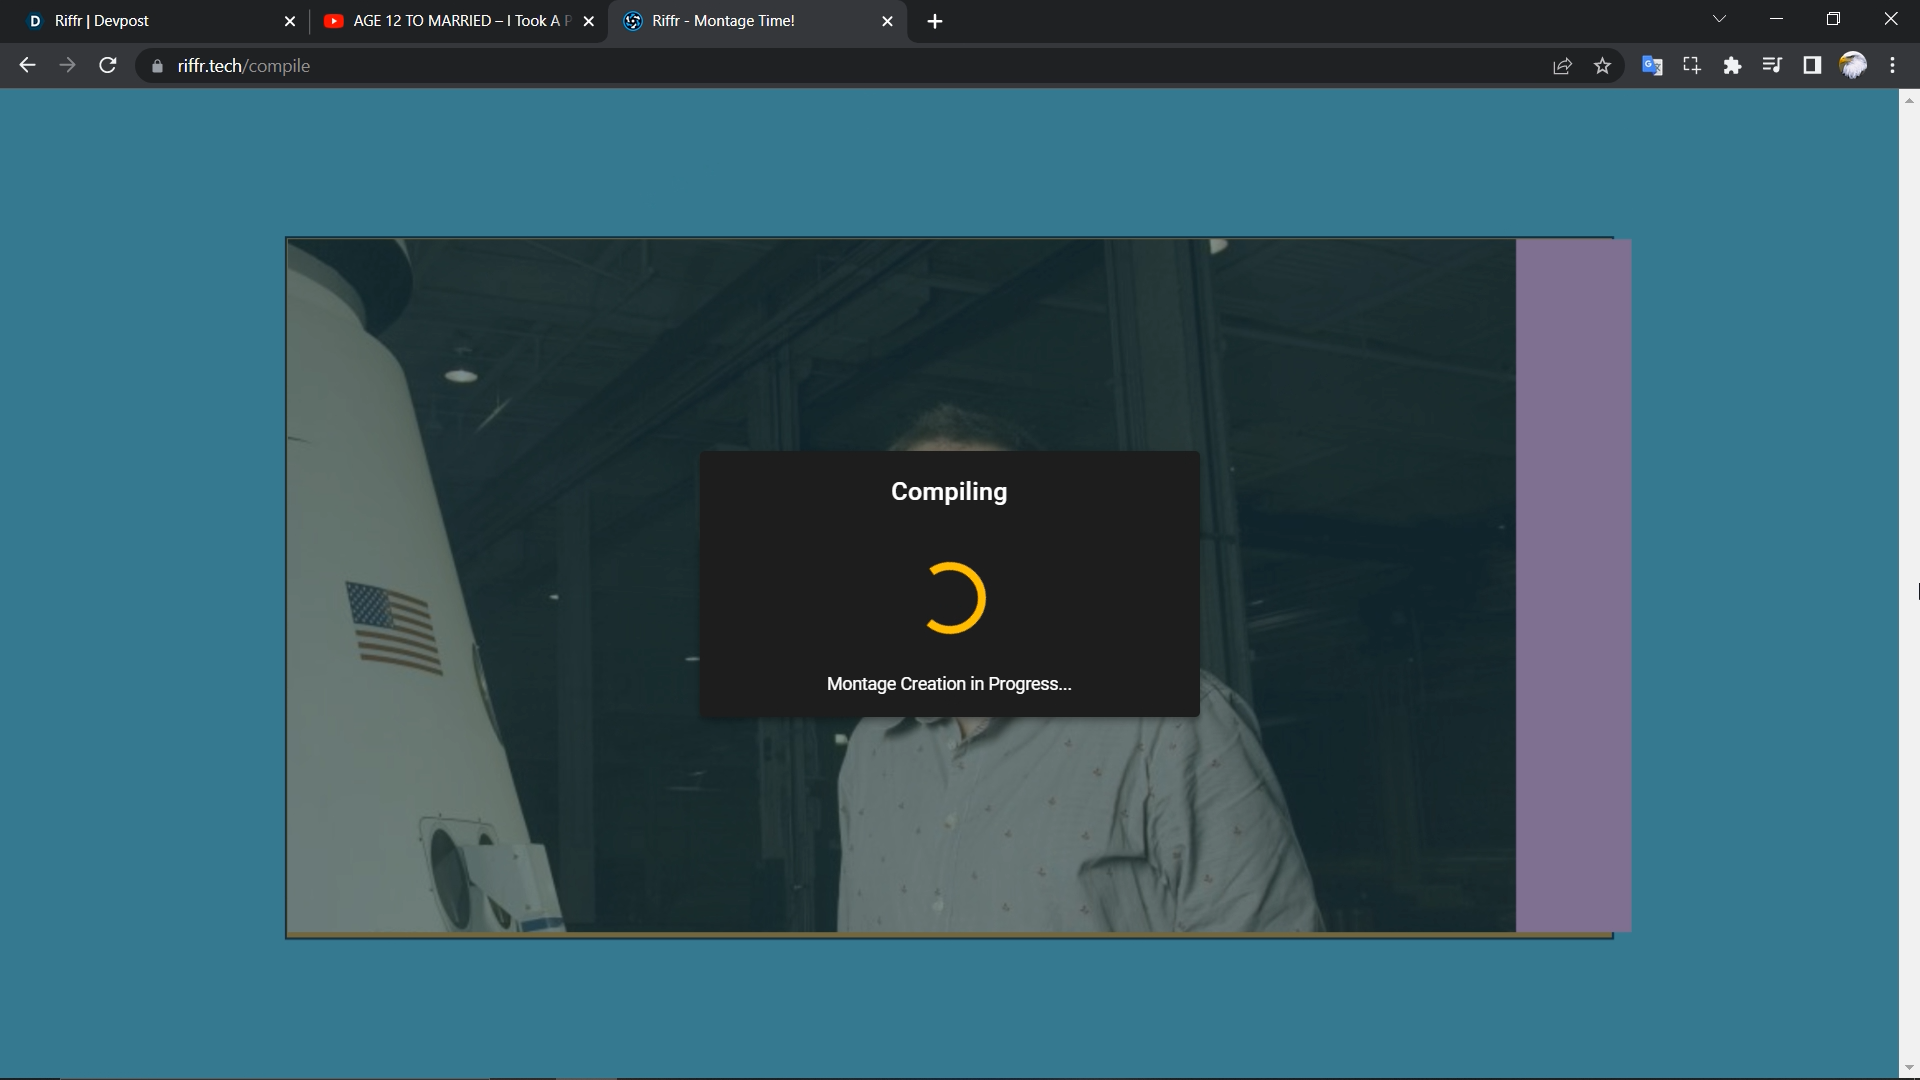This screenshot has height=1080, width=1920.
Task: Close the YouTube tab
Action: point(588,21)
